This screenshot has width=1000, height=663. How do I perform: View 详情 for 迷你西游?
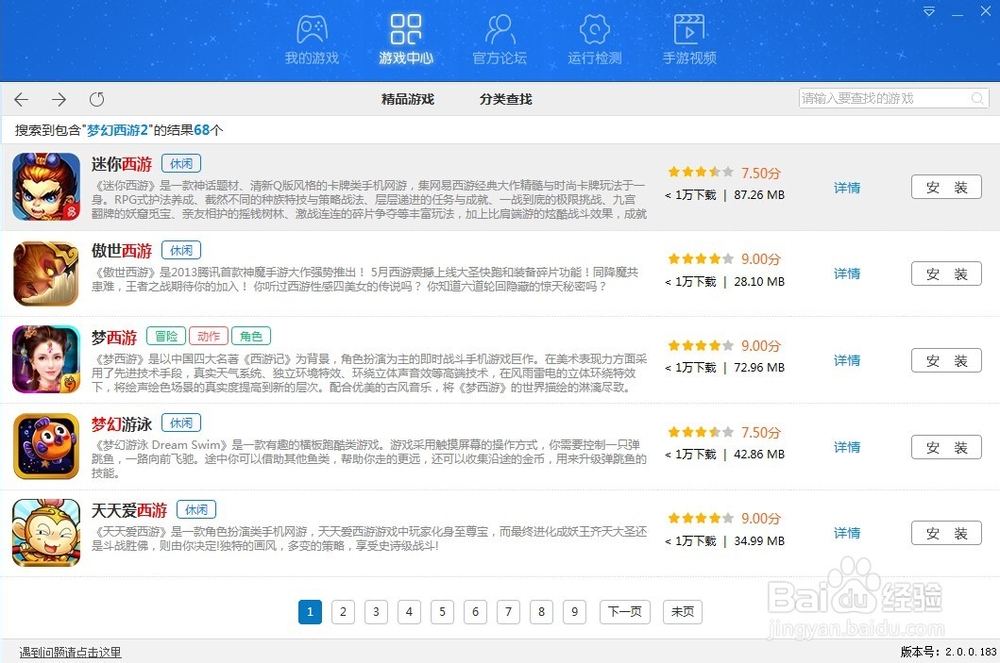[847, 187]
